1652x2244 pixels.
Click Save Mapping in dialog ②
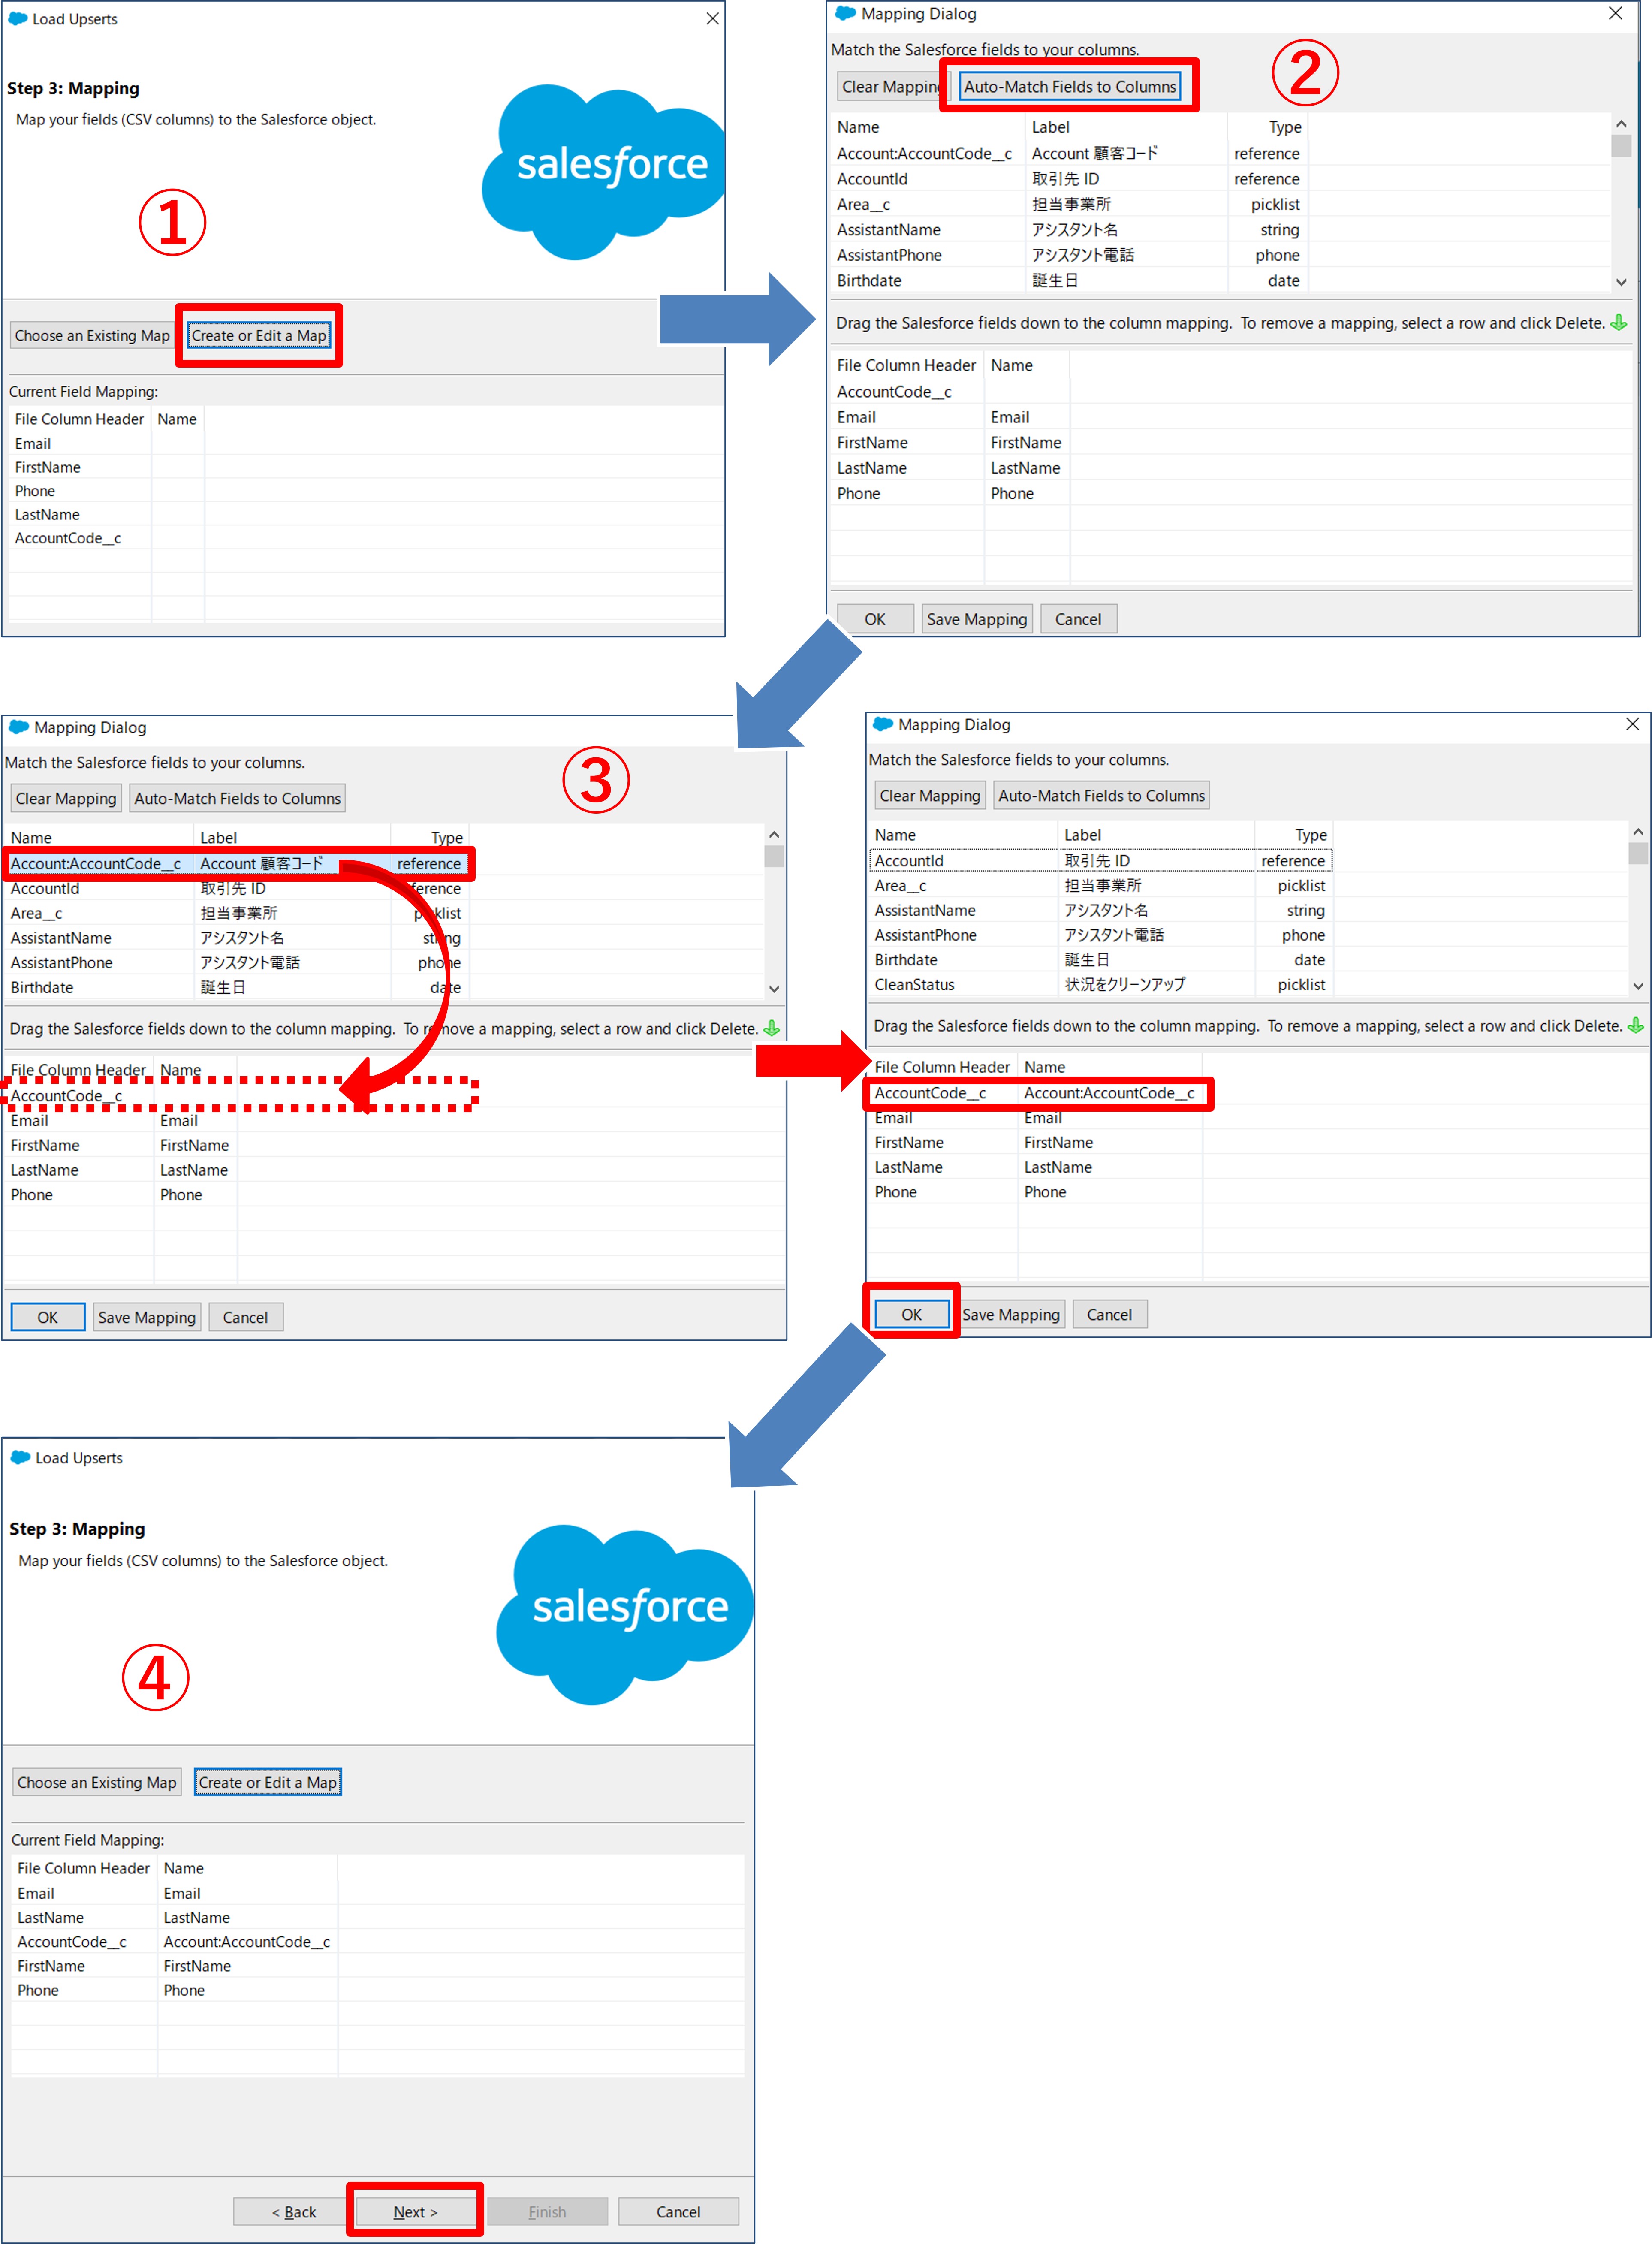977,618
